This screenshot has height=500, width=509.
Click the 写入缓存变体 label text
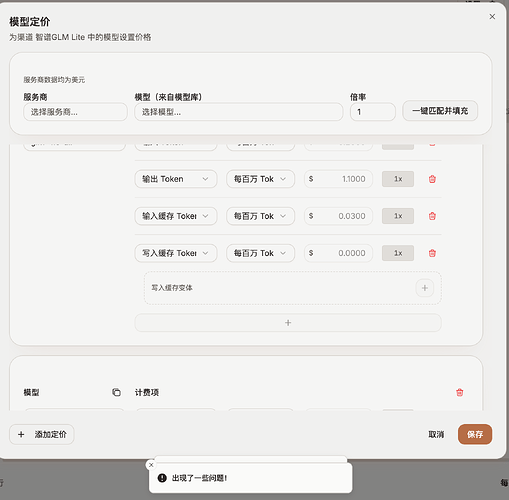[x=172, y=288]
